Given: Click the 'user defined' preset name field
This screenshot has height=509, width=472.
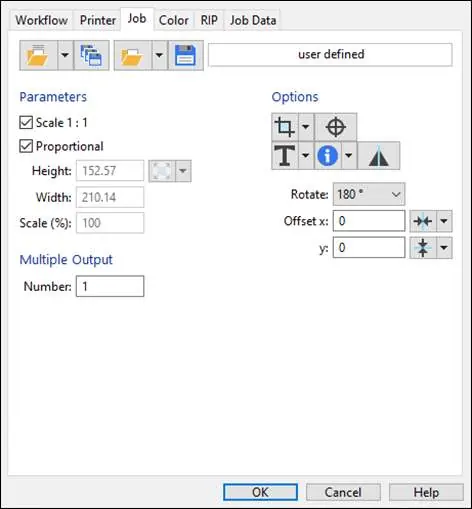Looking at the screenshot, I should tap(330, 55).
